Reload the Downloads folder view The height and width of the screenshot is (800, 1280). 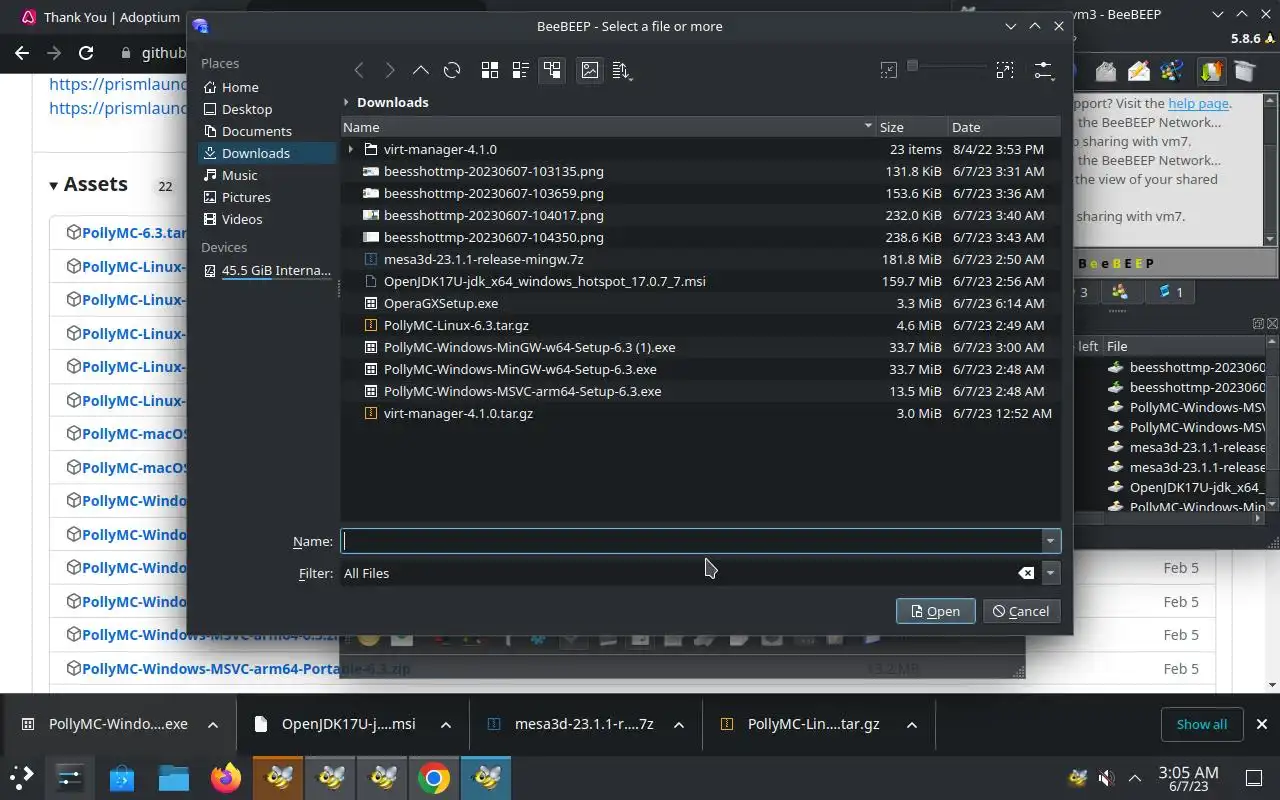pyautogui.click(x=452, y=70)
